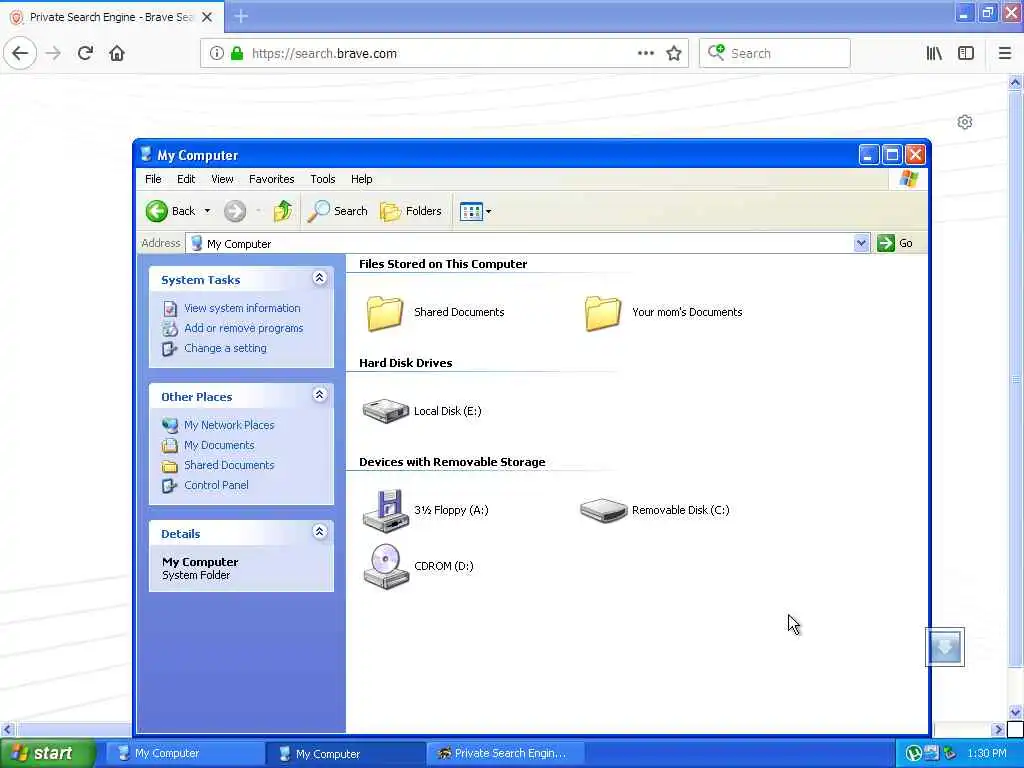This screenshot has width=1024, height=768.
Task: Click the horizontal scrollbar right arrow
Action: pos(998,729)
